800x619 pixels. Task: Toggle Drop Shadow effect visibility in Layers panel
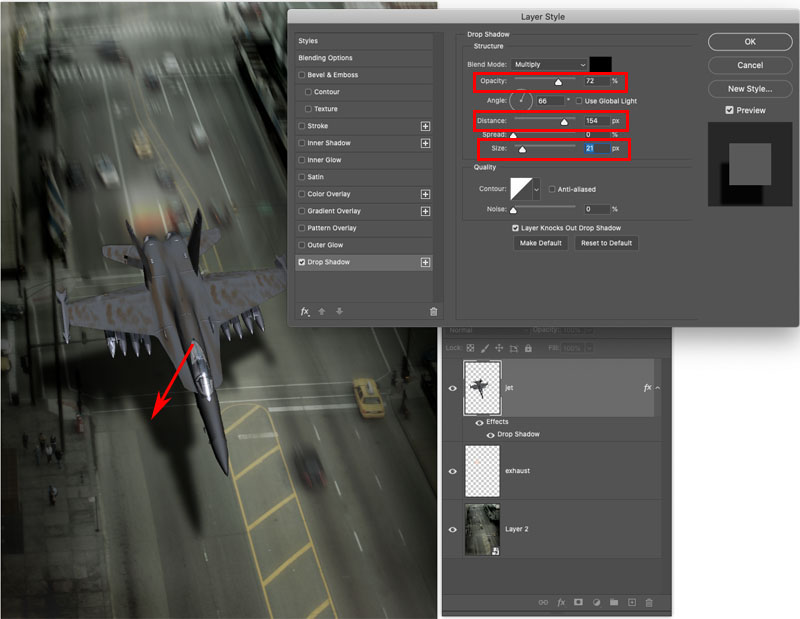pyautogui.click(x=490, y=435)
